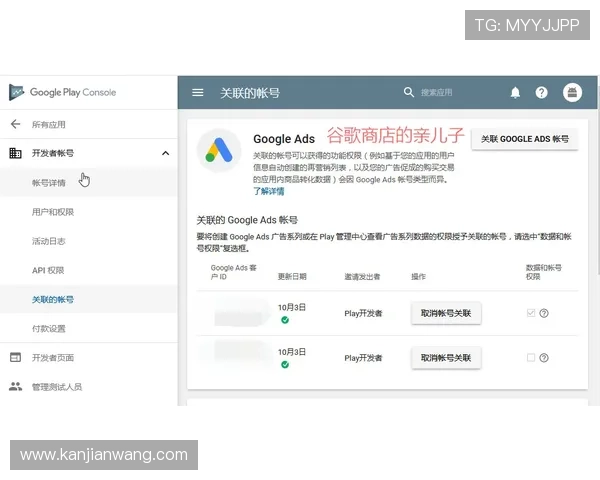
Task: Click the help icon in the first account row
Action: pyautogui.click(x=544, y=313)
